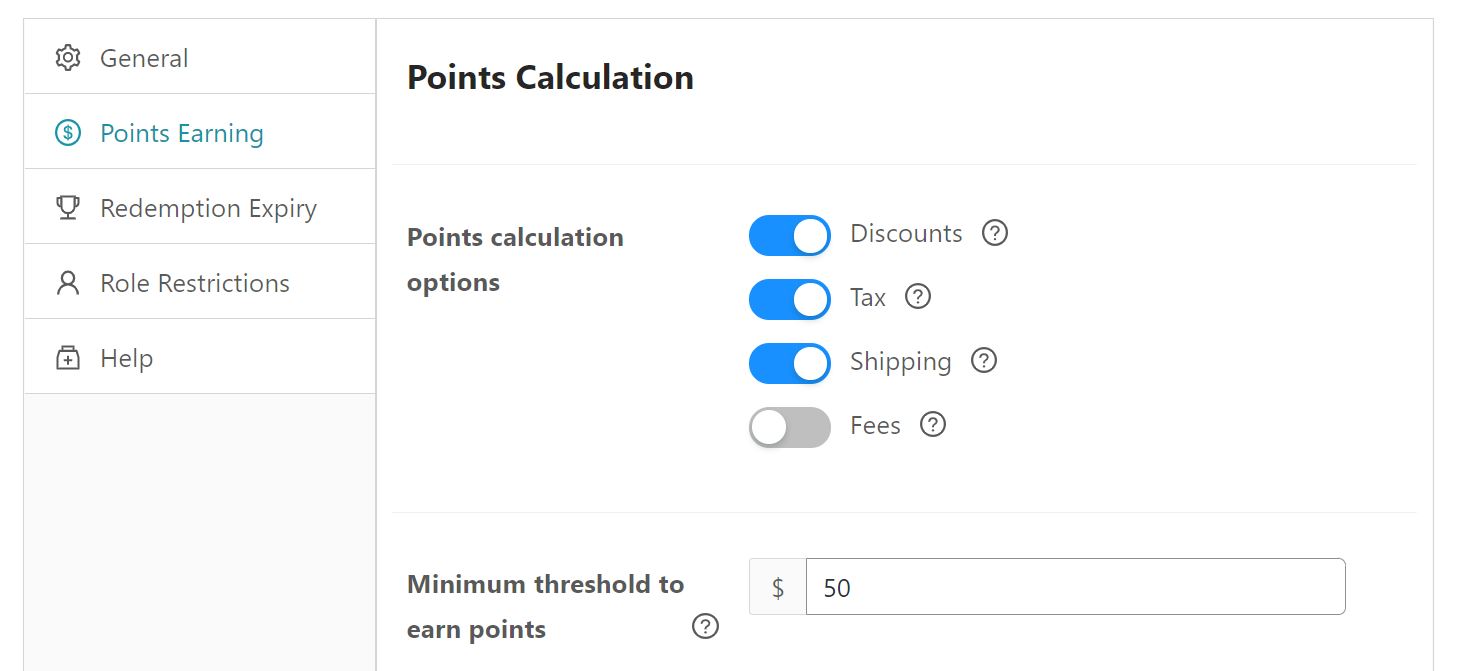The image size is (1459, 671).
Task: Go to Role Restrictions tab
Action: coord(200,282)
